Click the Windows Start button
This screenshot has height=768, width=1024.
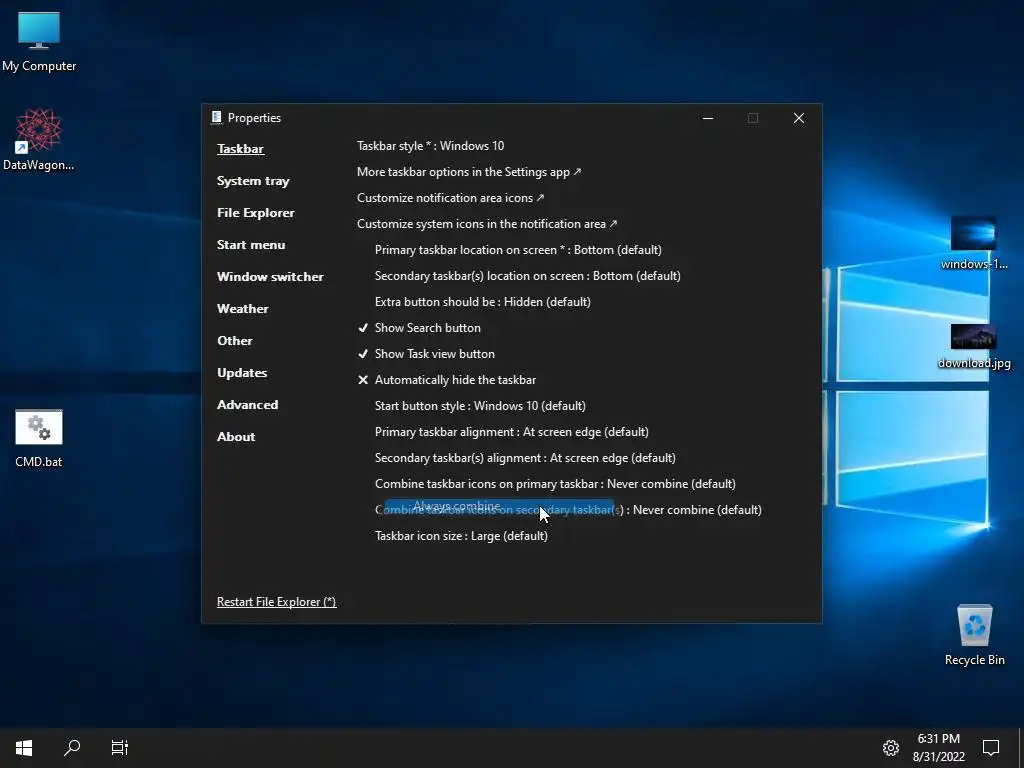tap(24, 747)
